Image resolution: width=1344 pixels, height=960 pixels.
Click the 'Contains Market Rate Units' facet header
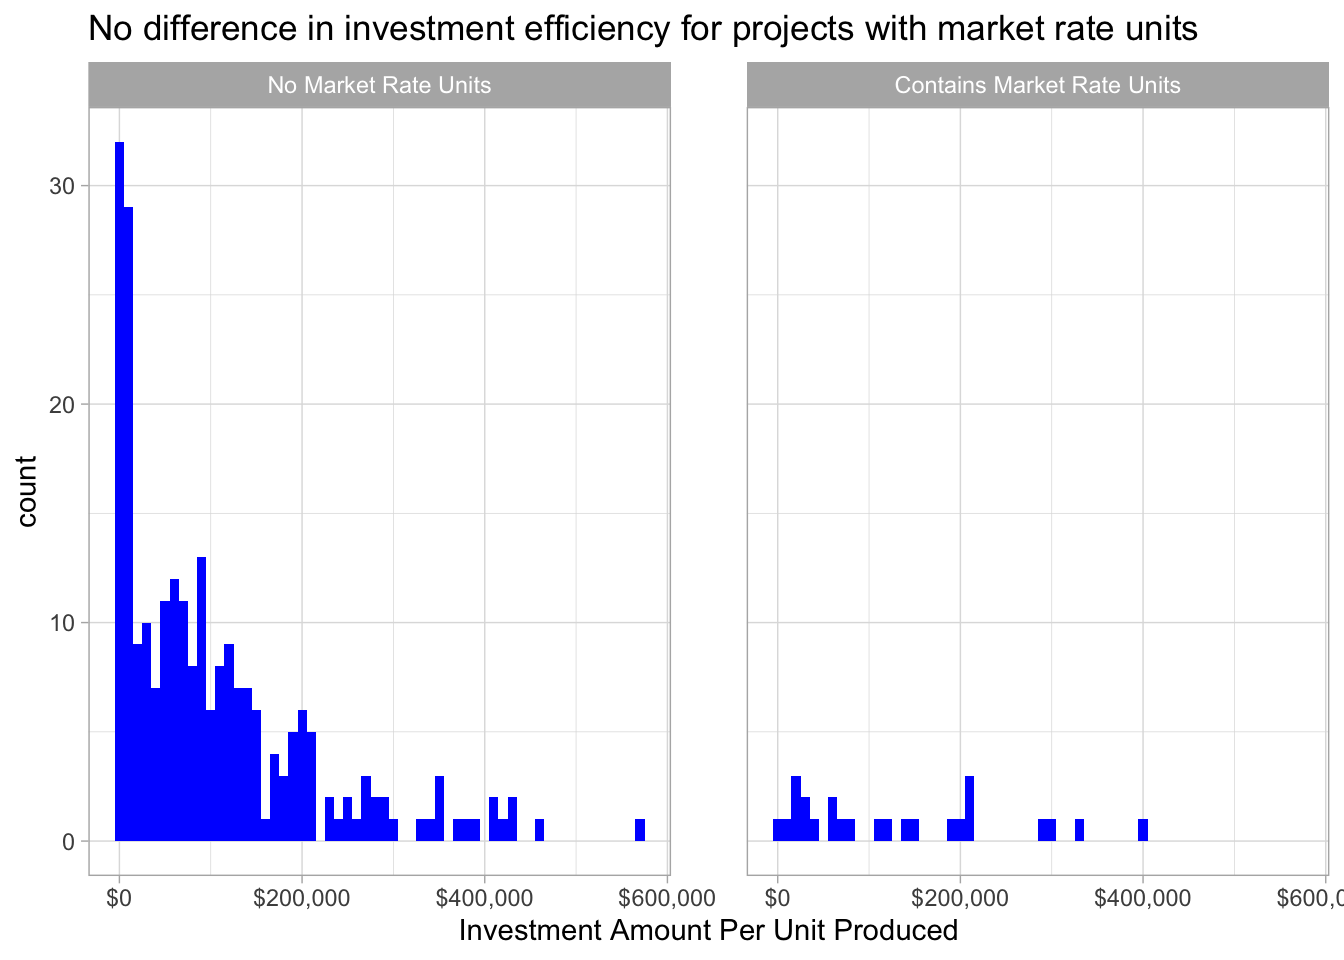(1037, 85)
